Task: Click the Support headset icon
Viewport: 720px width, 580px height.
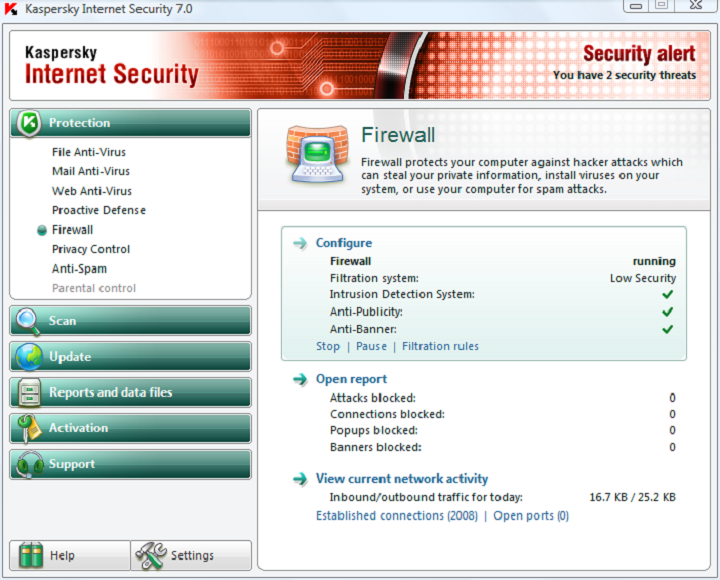Action: pyautogui.click(x=29, y=465)
